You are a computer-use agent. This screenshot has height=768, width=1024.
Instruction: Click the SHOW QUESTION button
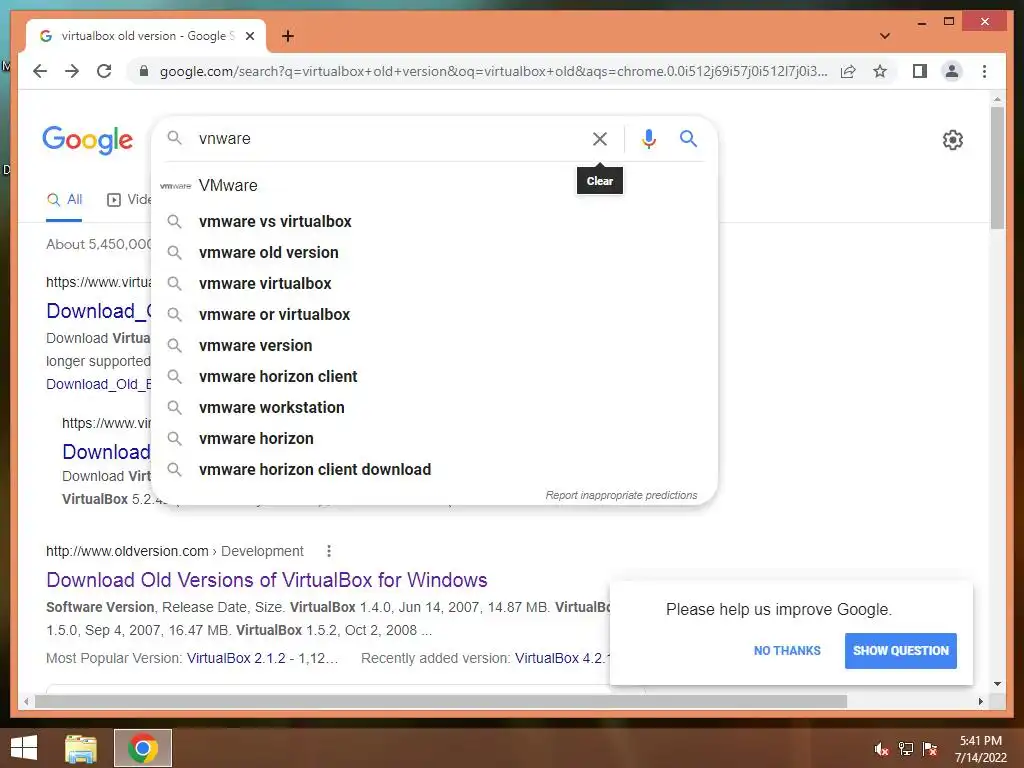tap(901, 650)
